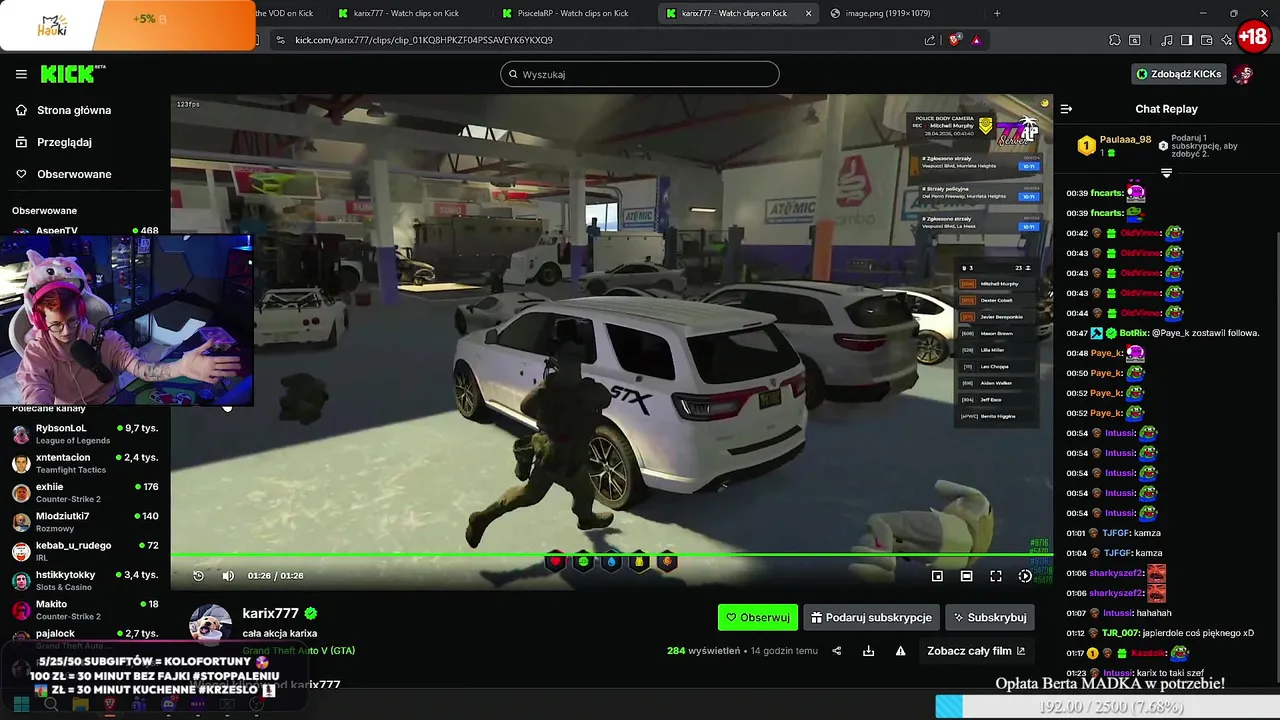Click the karix777 channel name under video
Screen dimensions: 1280x720
pyautogui.click(x=270, y=613)
